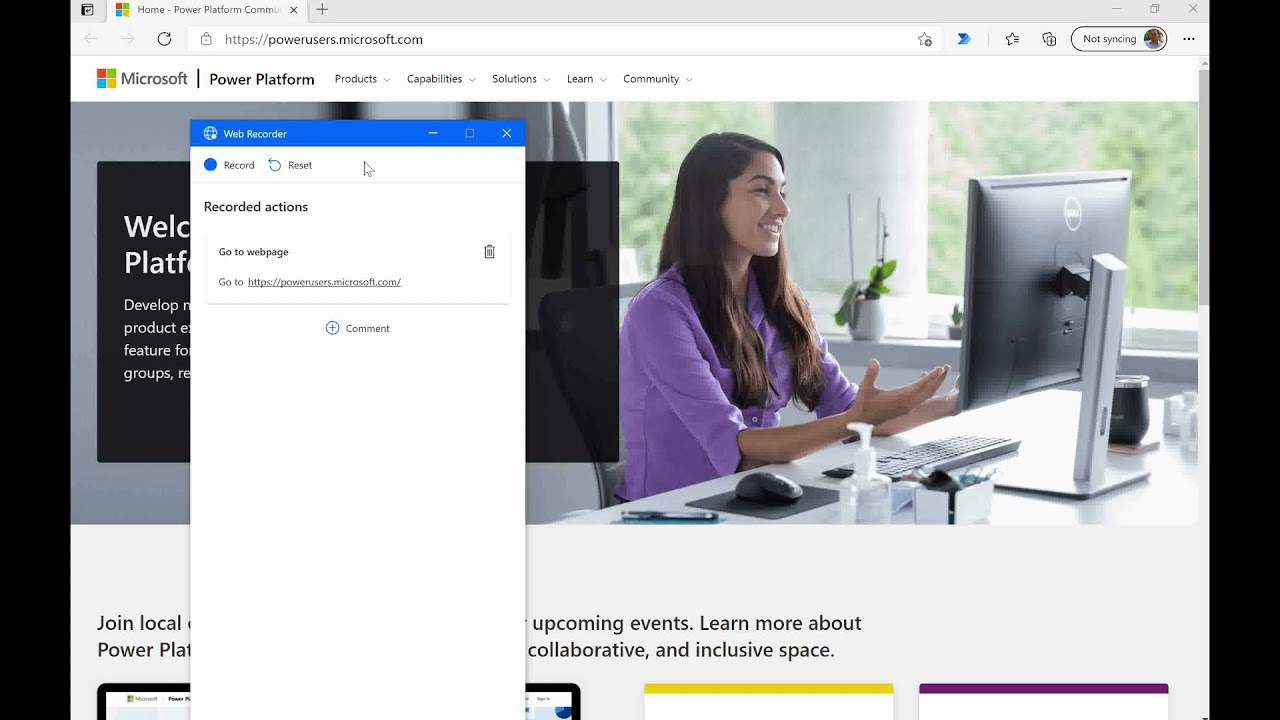Click Reset in the Web Recorder
The image size is (1280, 720).
(290, 165)
